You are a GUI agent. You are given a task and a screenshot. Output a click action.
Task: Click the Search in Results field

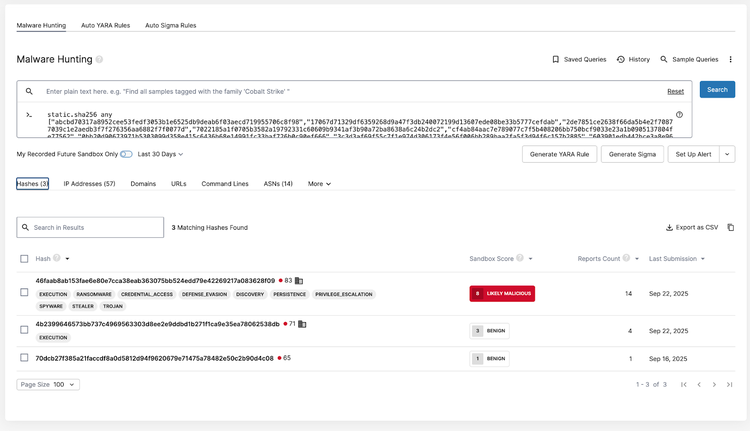(90, 228)
